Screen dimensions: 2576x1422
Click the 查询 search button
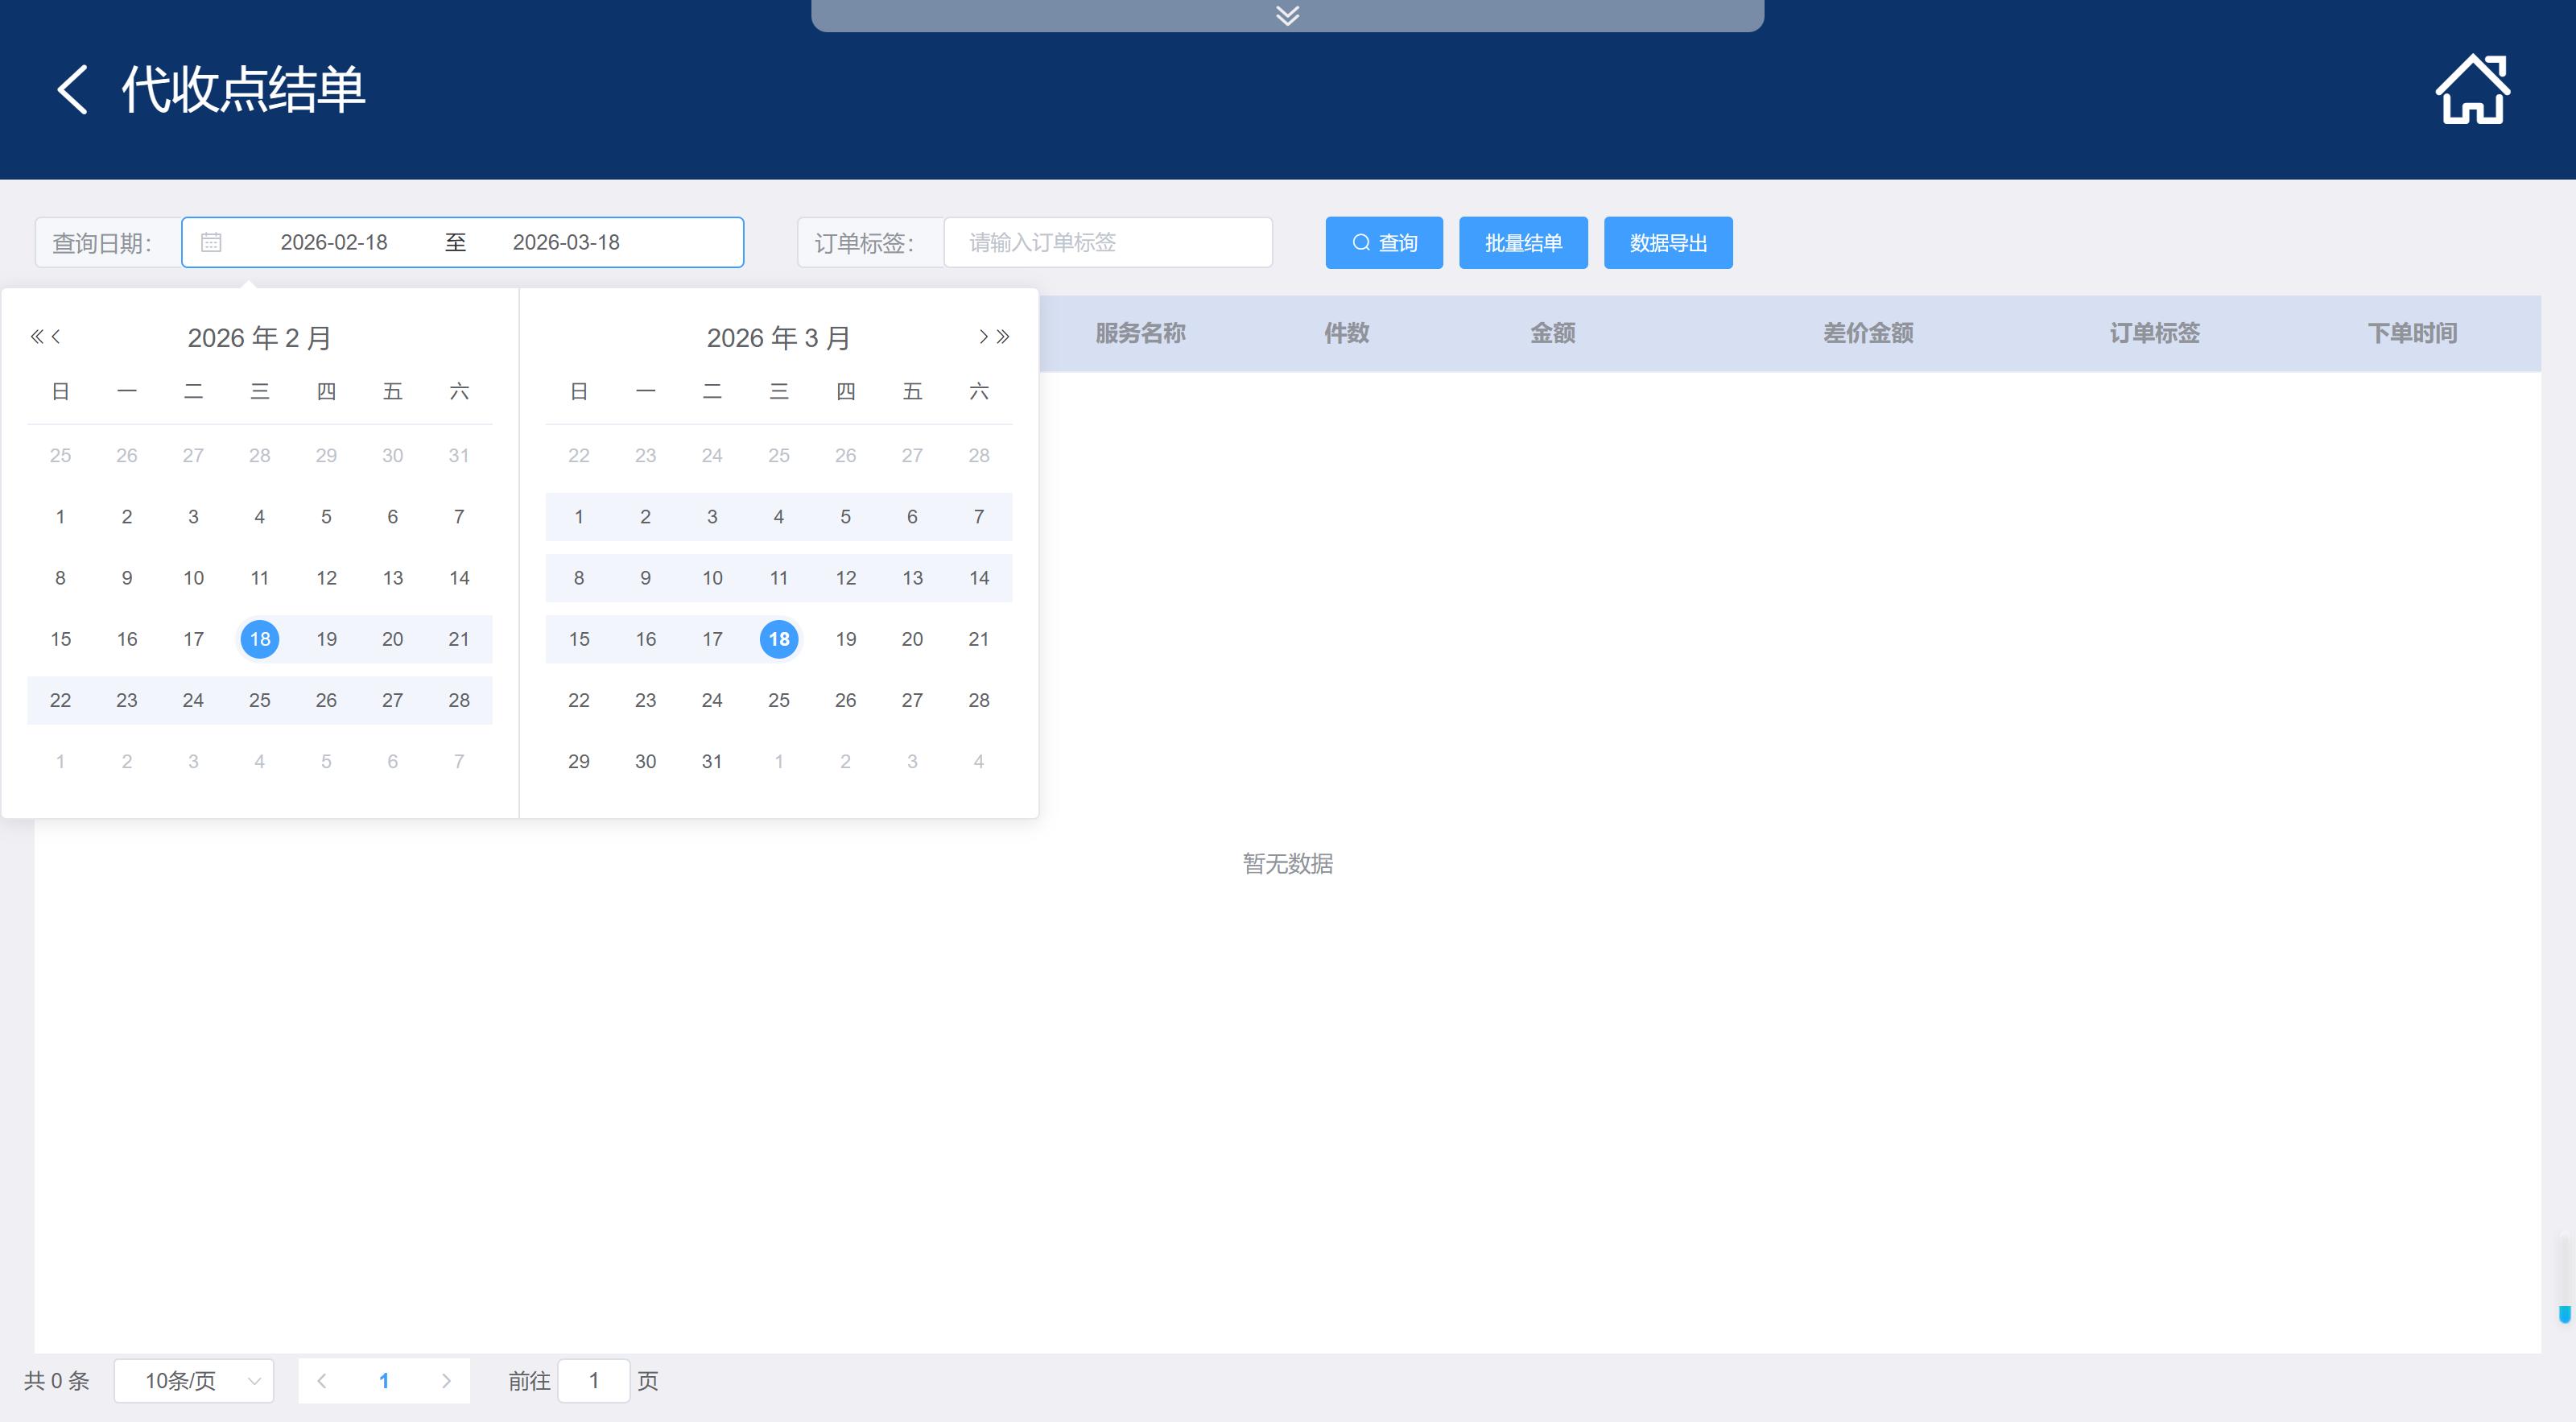pos(1383,243)
